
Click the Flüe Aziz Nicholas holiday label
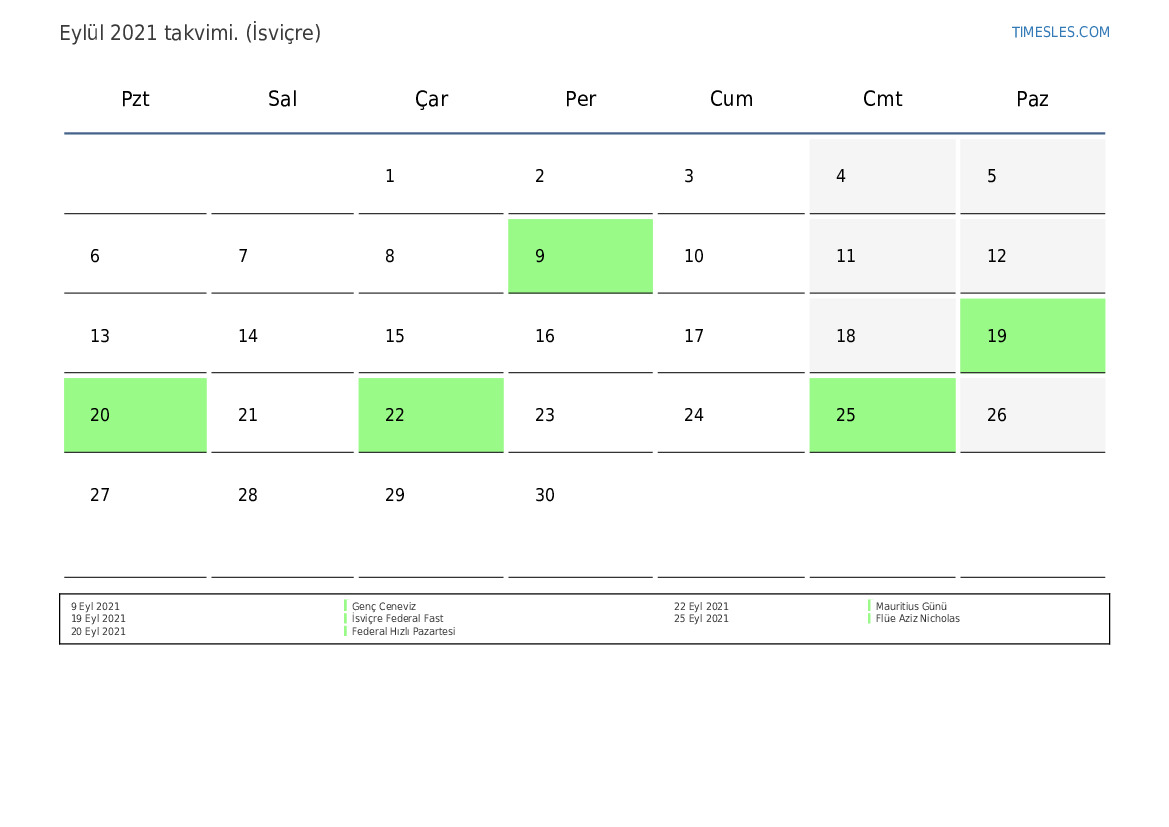[x=917, y=619]
